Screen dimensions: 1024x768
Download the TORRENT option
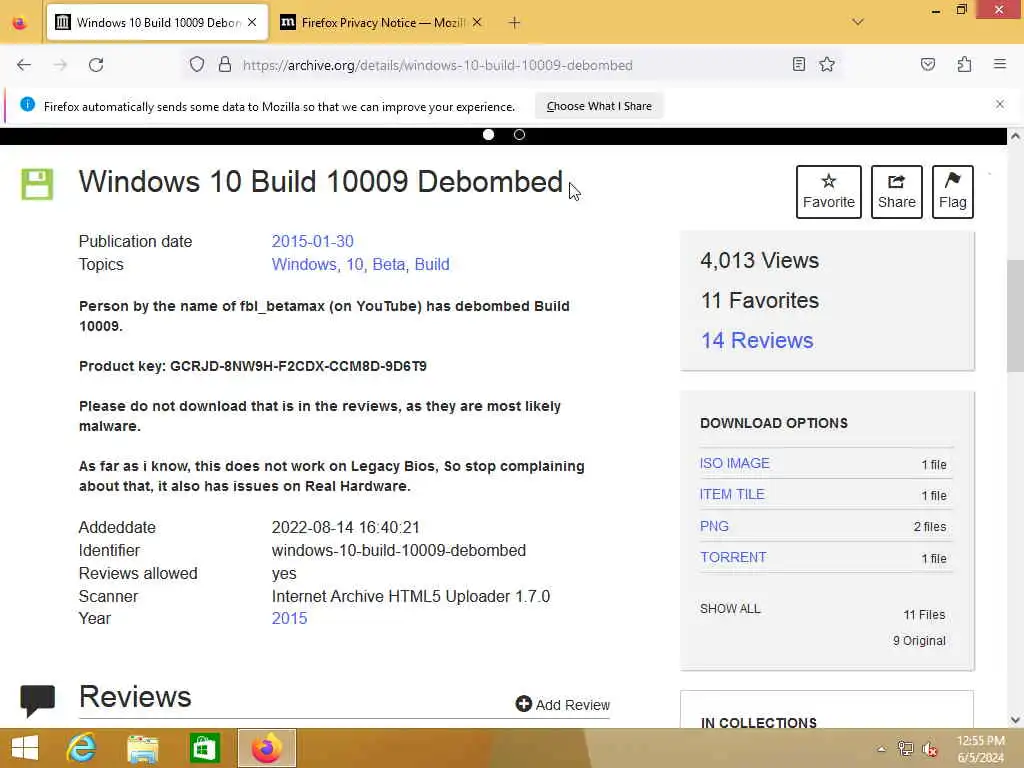(733, 557)
